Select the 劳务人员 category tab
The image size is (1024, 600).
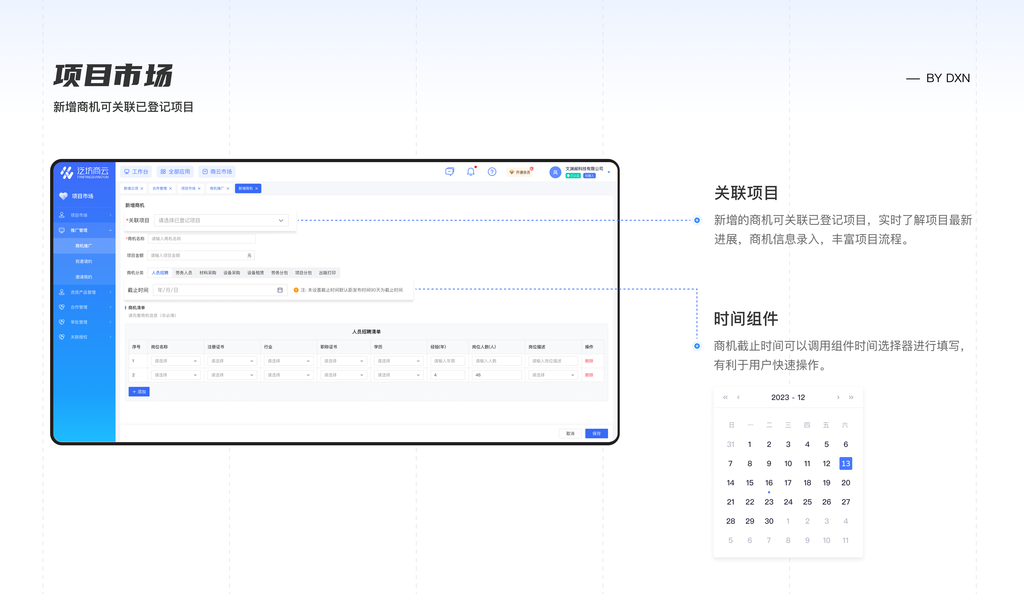(184, 273)
